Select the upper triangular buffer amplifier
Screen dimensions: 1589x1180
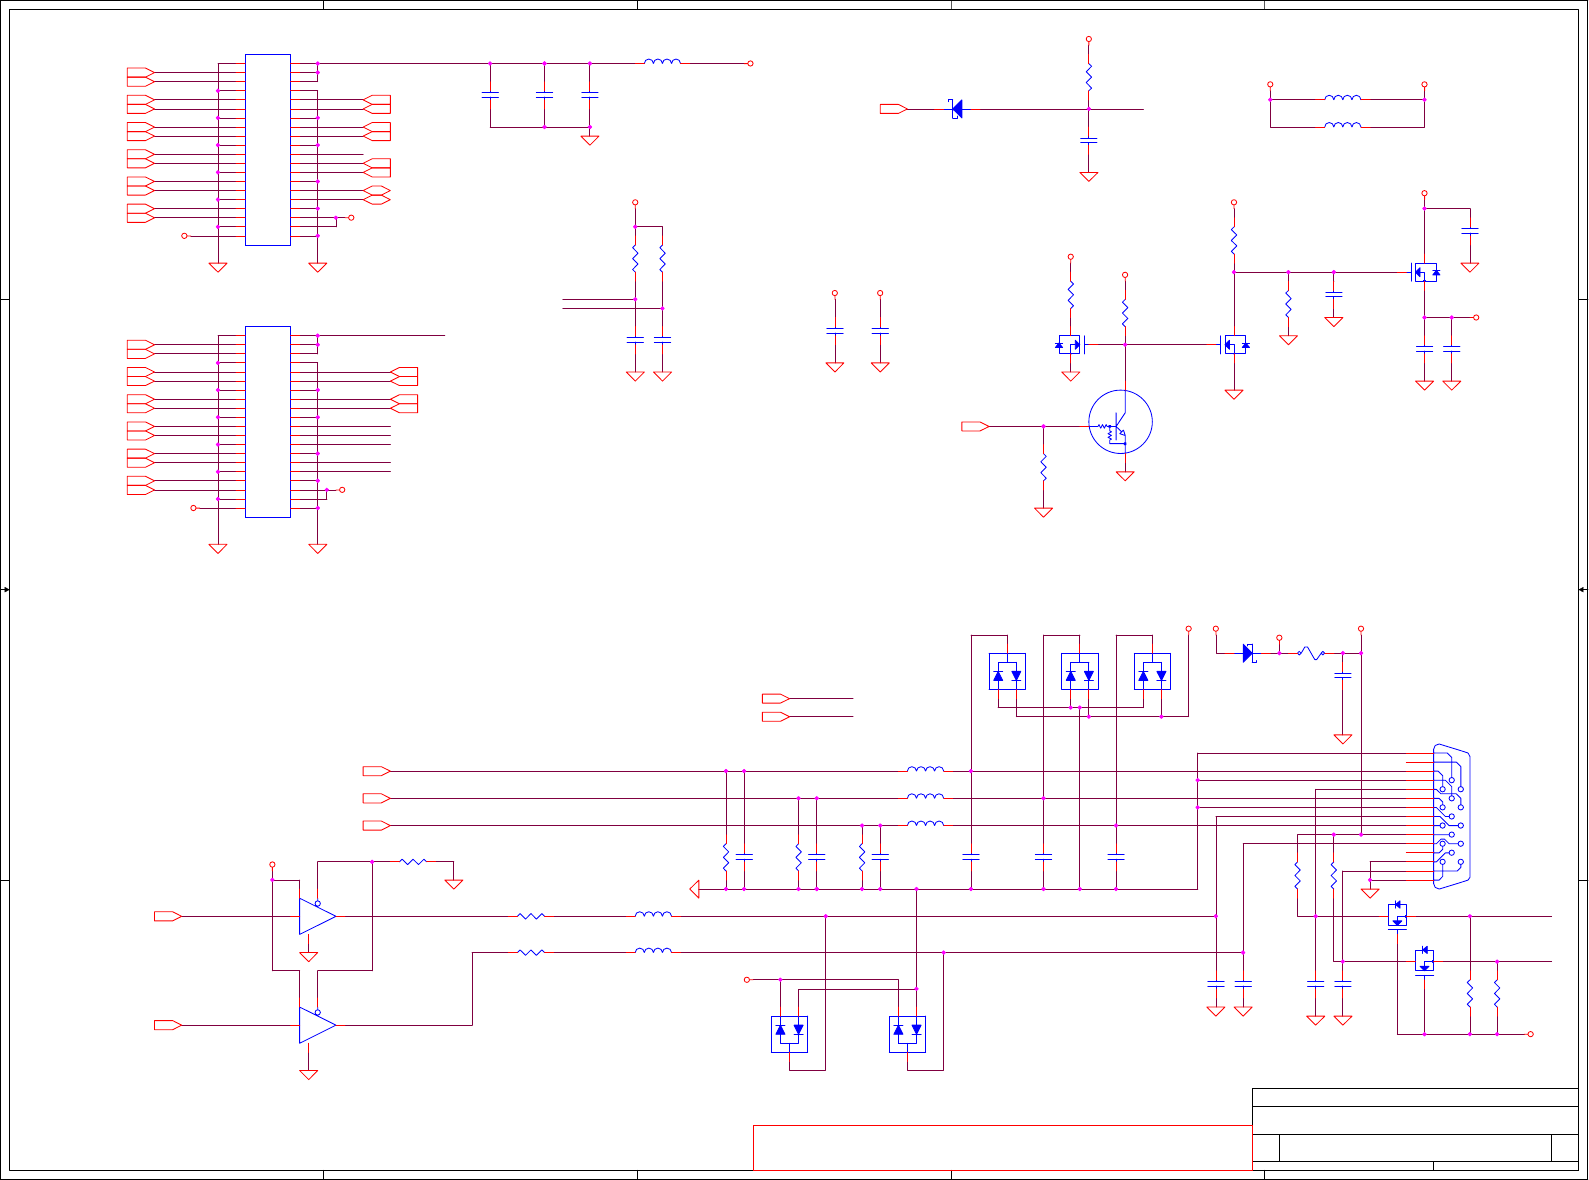pyautogui.click(x=317, y=916)
